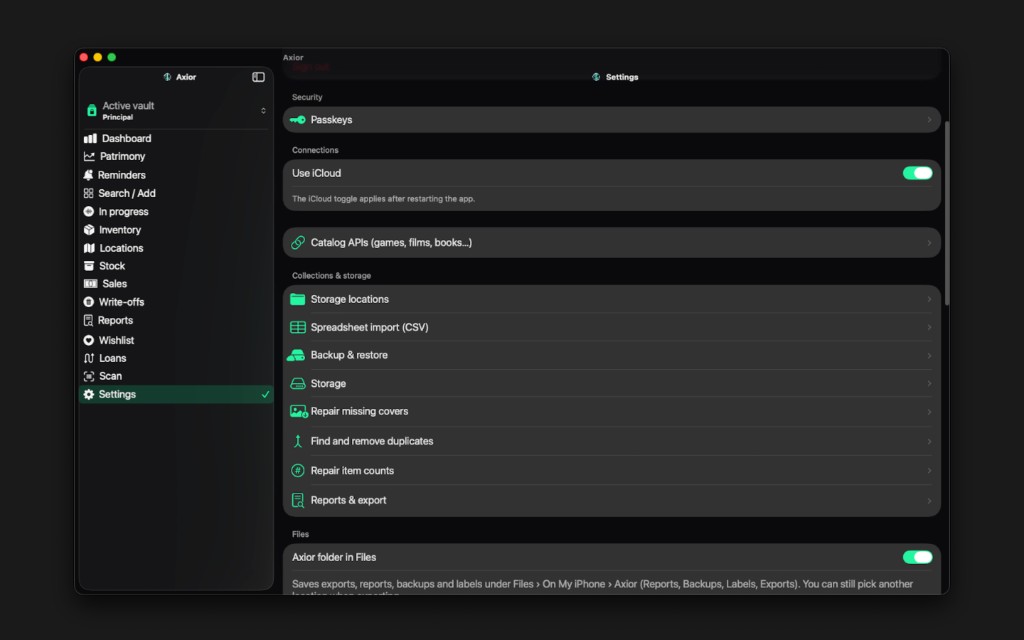Screen dimensions: 1024x640
Task: Open Reports & export via its chevron
Action: [x=929, y=501]
